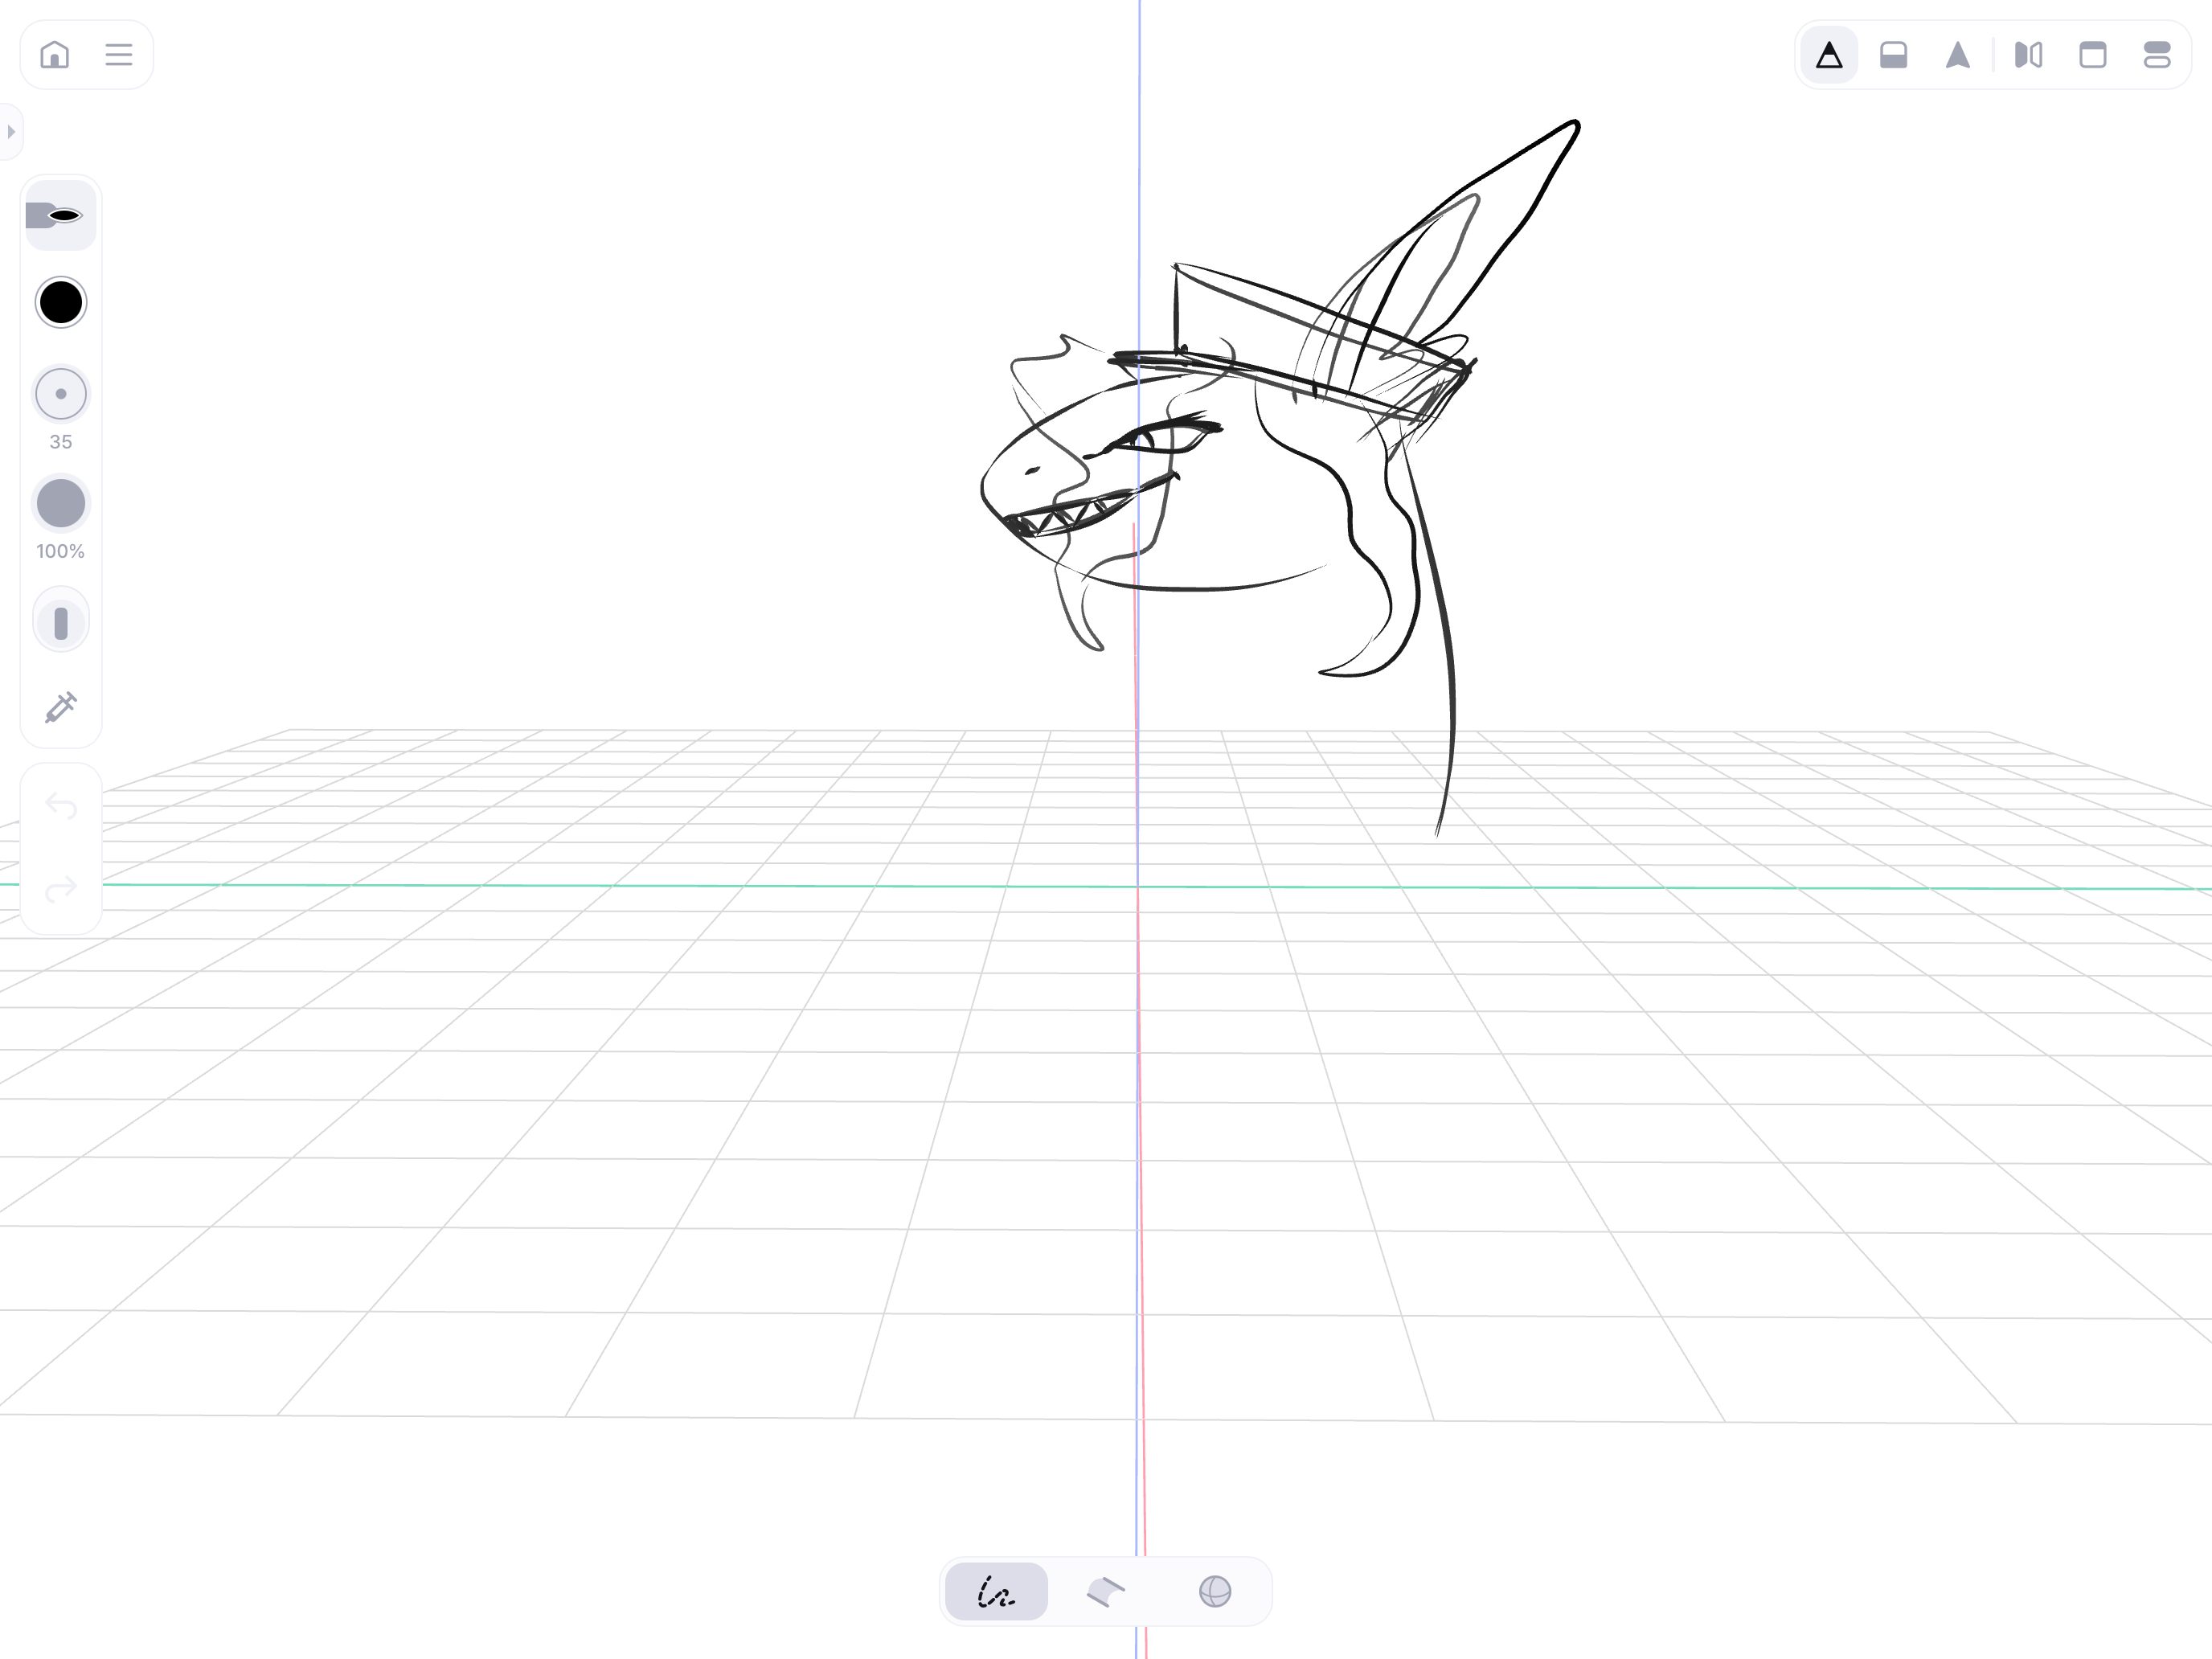Viewport: 2212px width, 1659px height.
Task: Open the black color swatch picker
Action: (x=61, y=302)
